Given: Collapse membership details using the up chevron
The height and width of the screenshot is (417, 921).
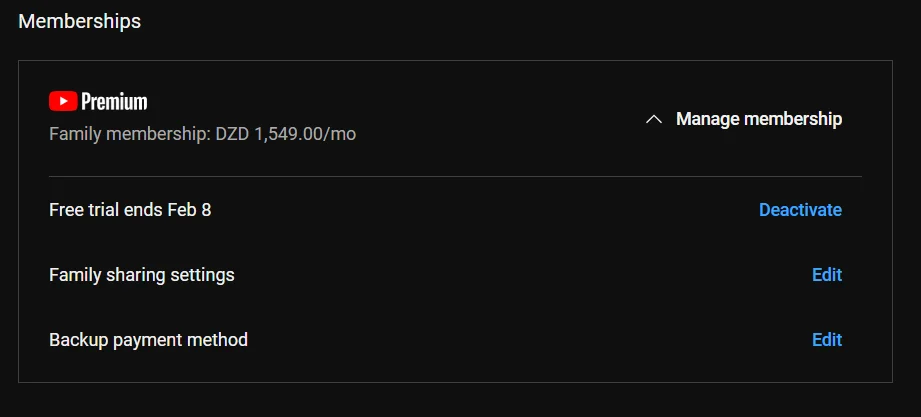Looking at the screenshot, I should click(x=654, y=119).
